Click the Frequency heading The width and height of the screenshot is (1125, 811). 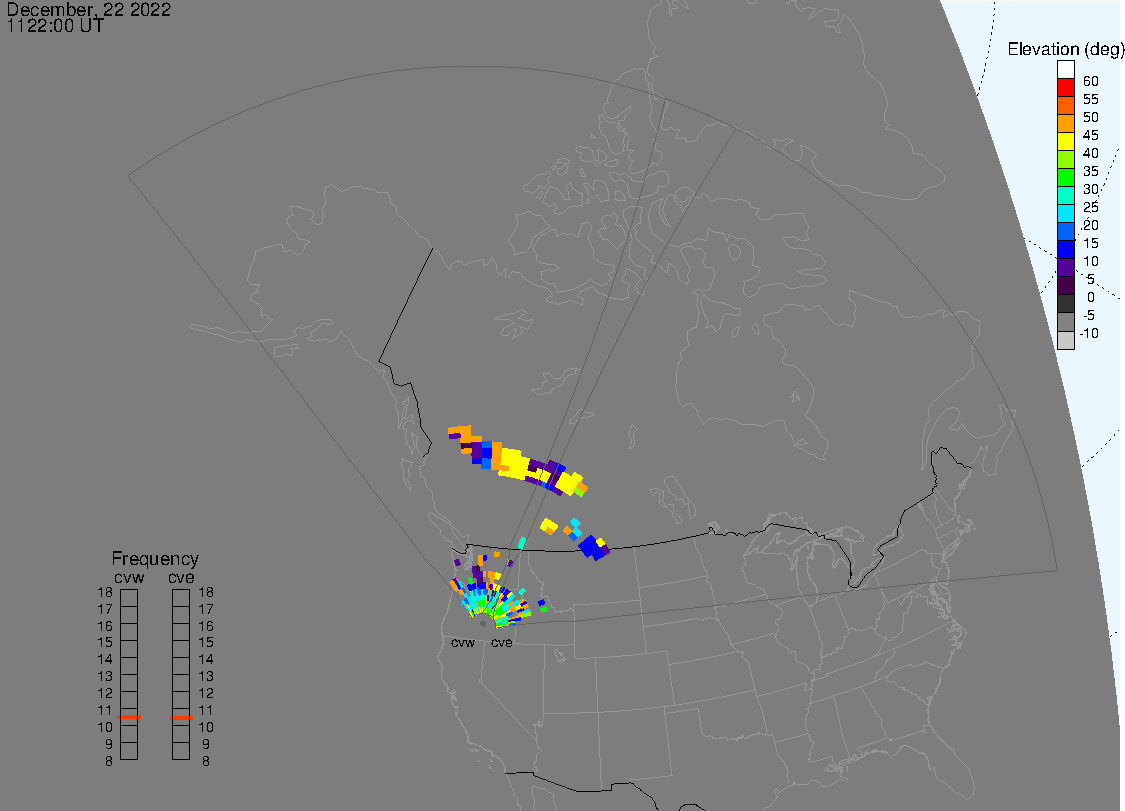(x=155, y=558)
